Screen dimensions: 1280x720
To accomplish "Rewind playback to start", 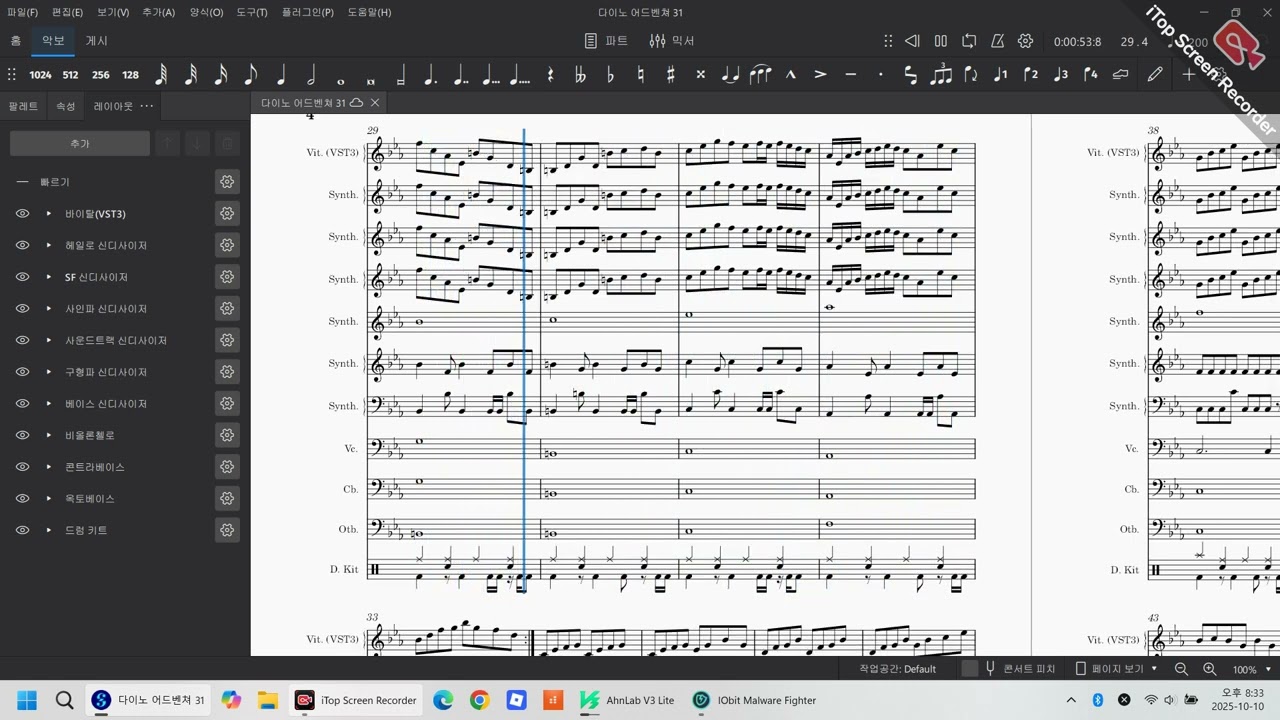I will pyautogui.click(x=912, y=41).
